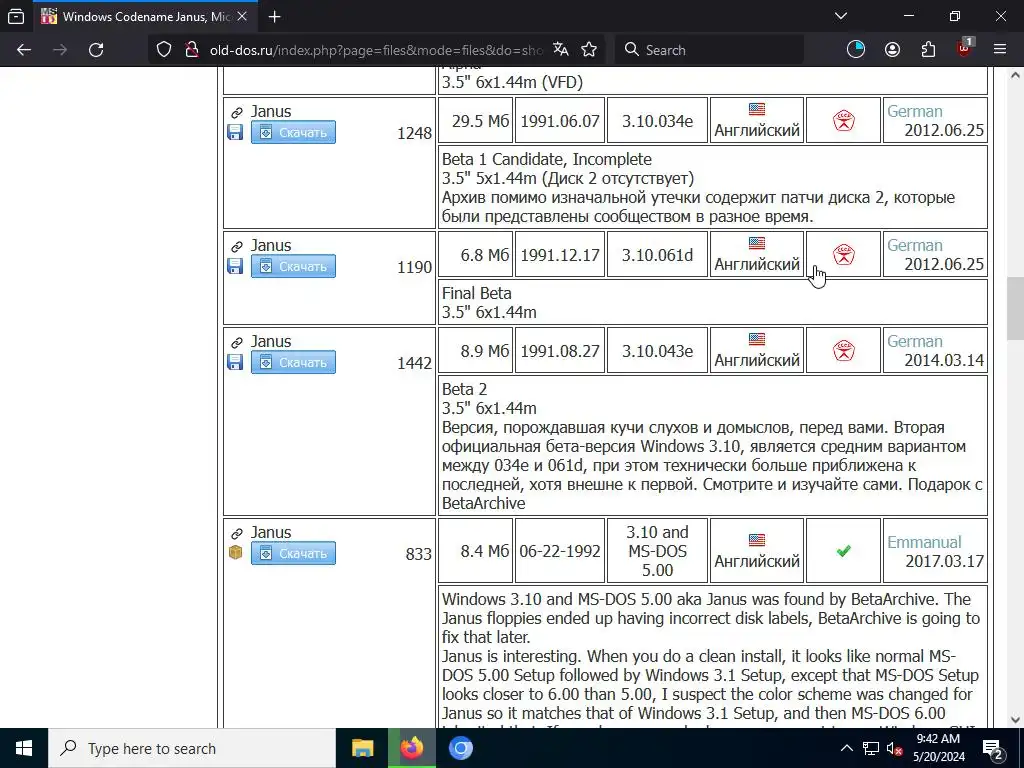Image resolution: width=1024 pixels, height=768 pixels.
Task: Open the uBlock Origin extension icon
Action: pyautogui.click(x=964, y=48)
